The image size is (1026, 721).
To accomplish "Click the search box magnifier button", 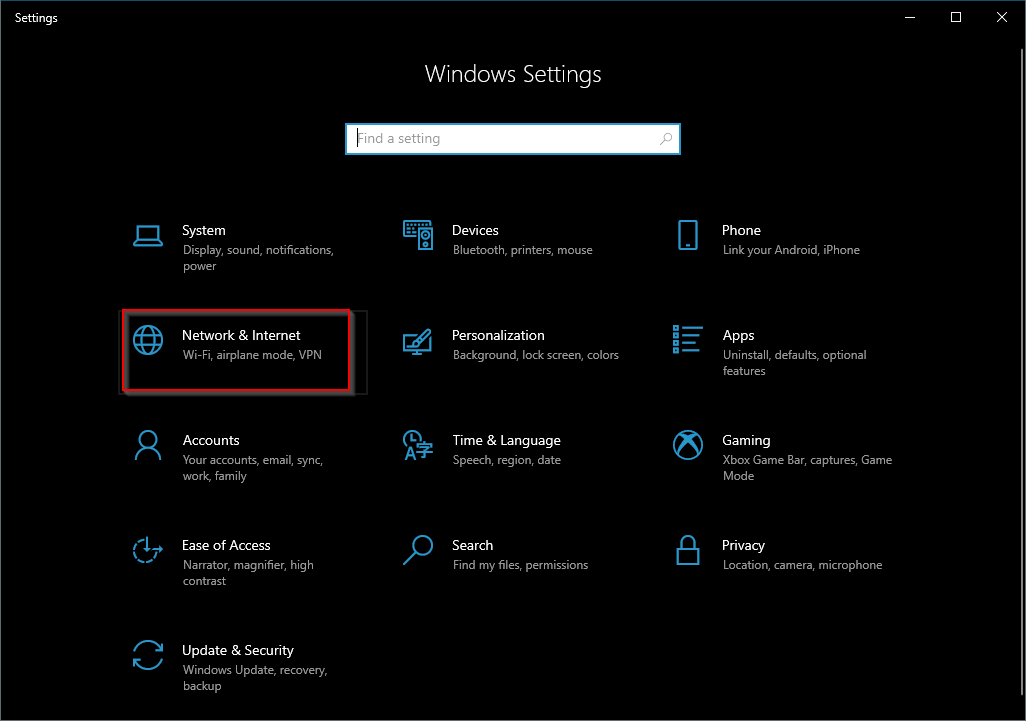I will coord(665,139).
